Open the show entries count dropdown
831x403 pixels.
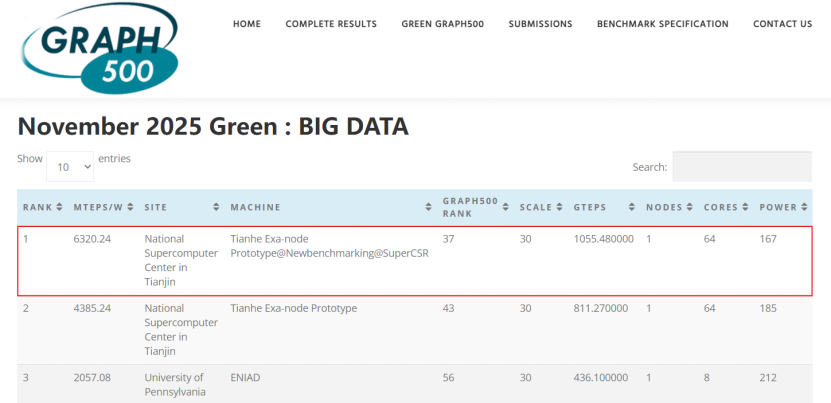tap(70, 167)
